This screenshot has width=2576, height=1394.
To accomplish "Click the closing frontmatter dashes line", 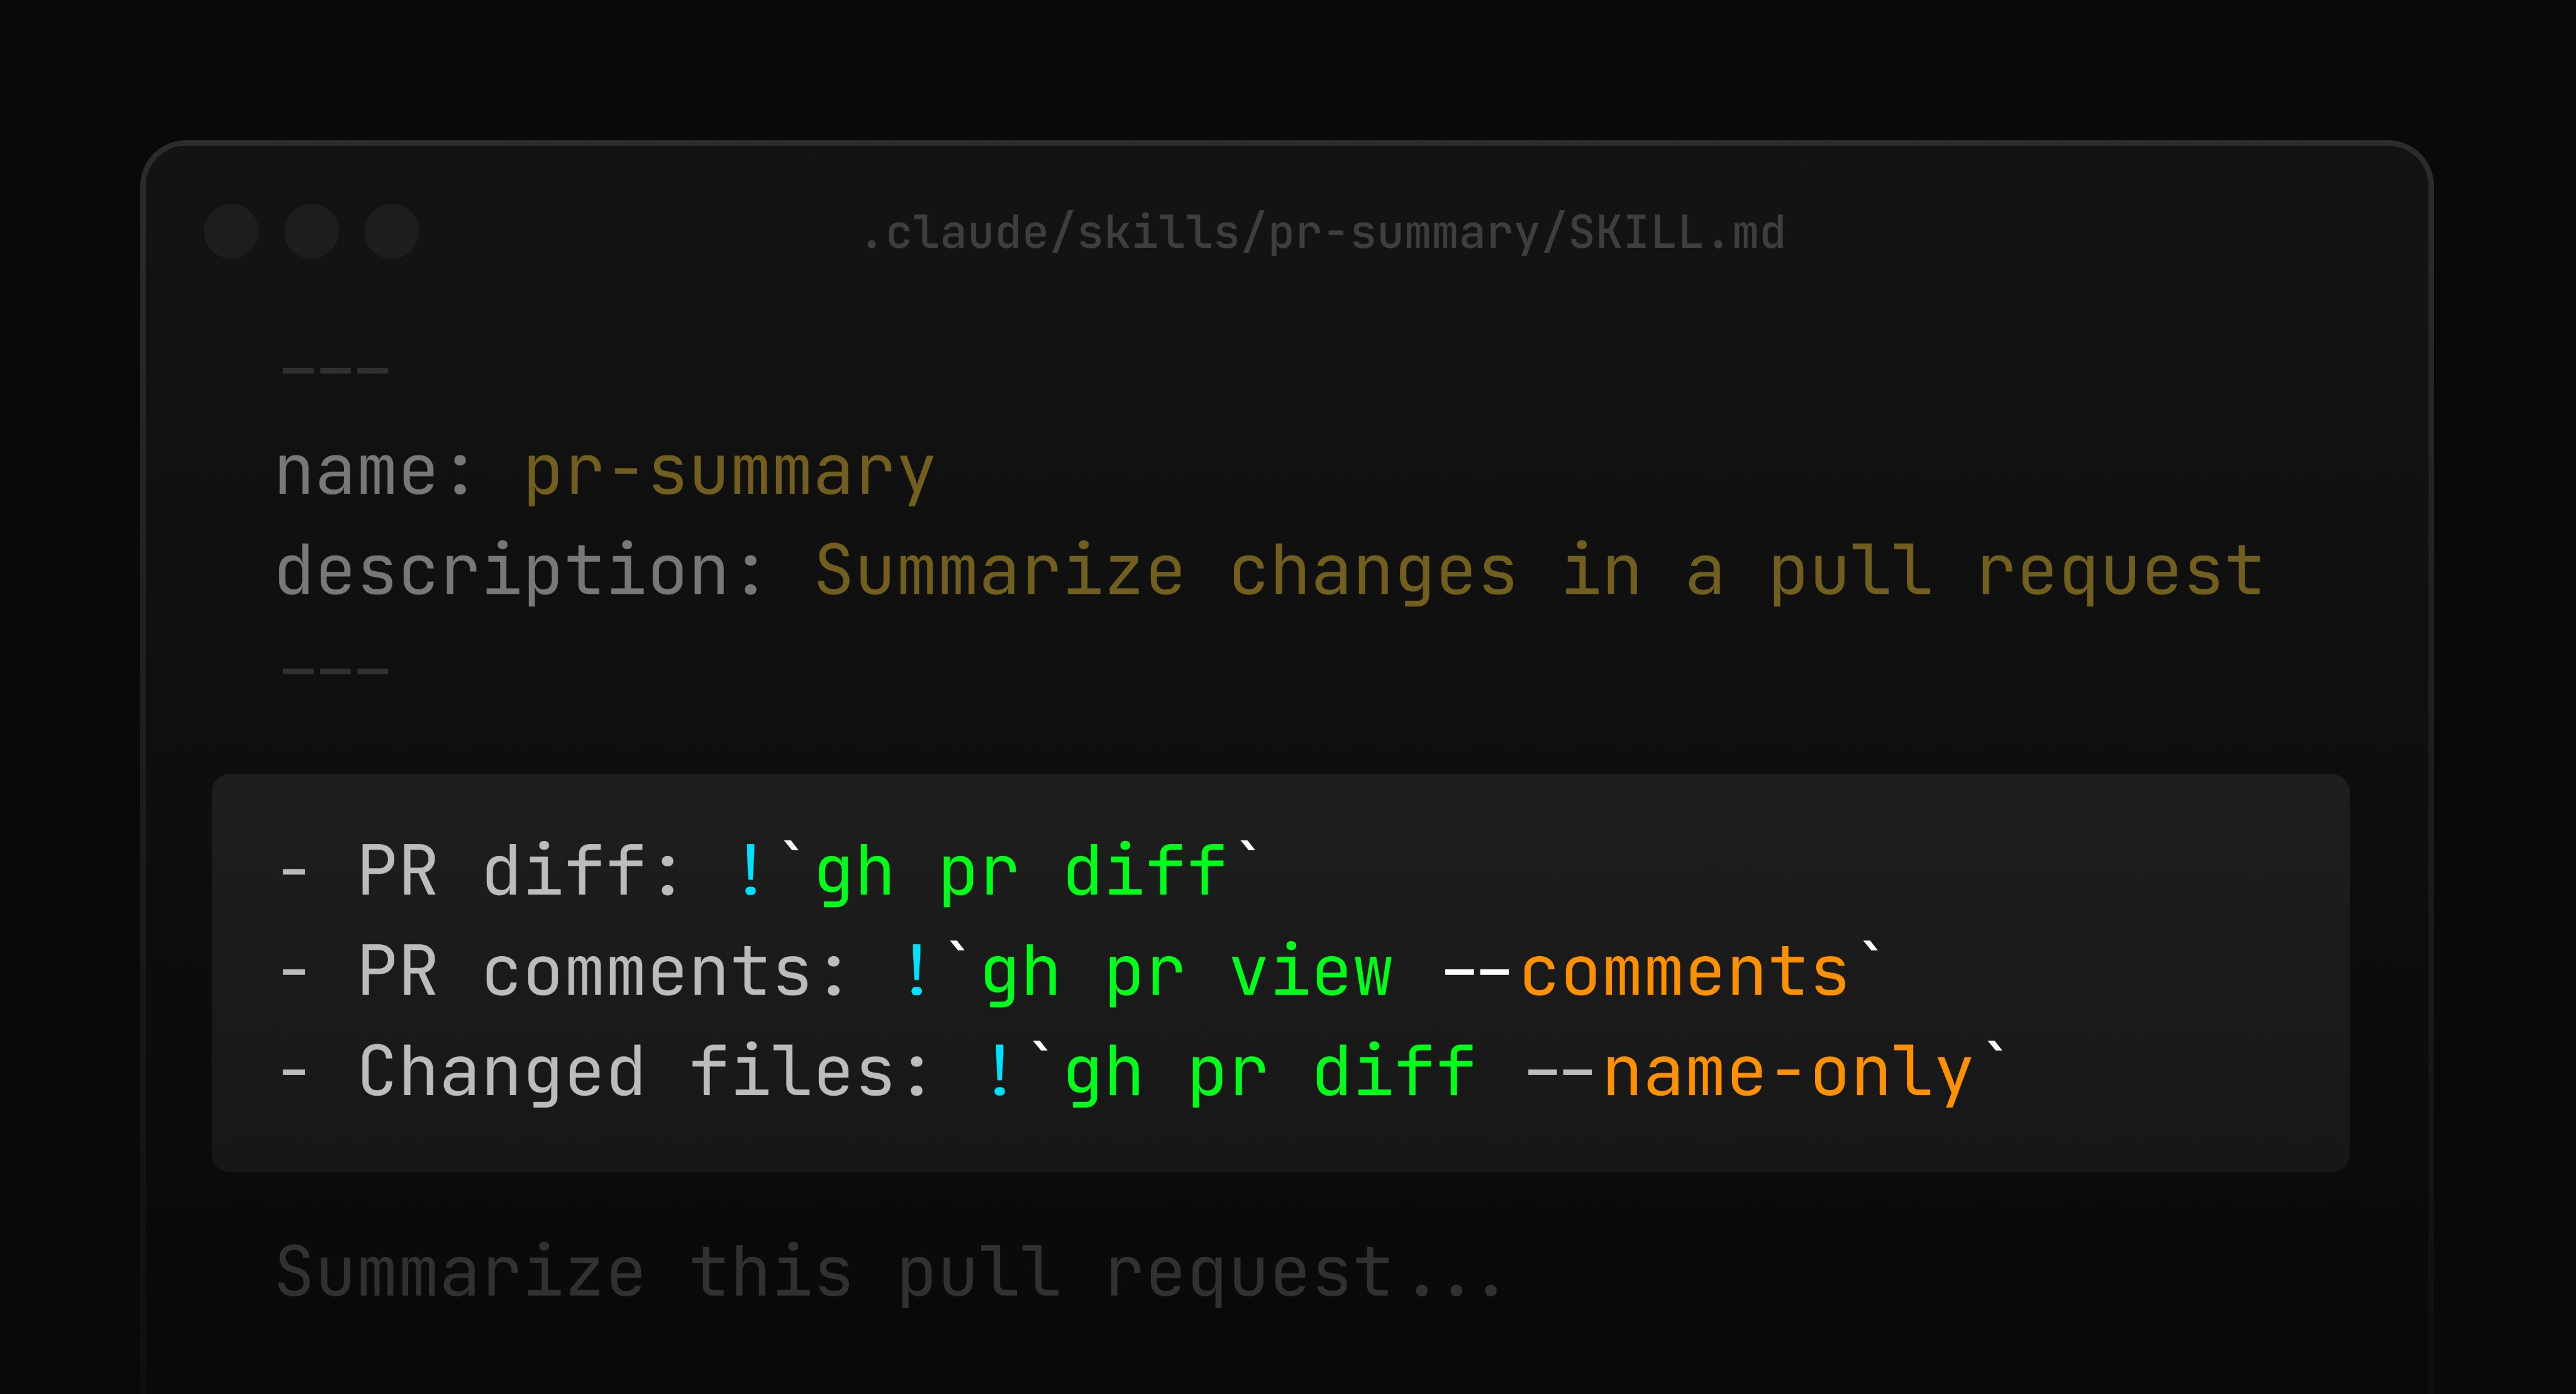I will point(335,671).
